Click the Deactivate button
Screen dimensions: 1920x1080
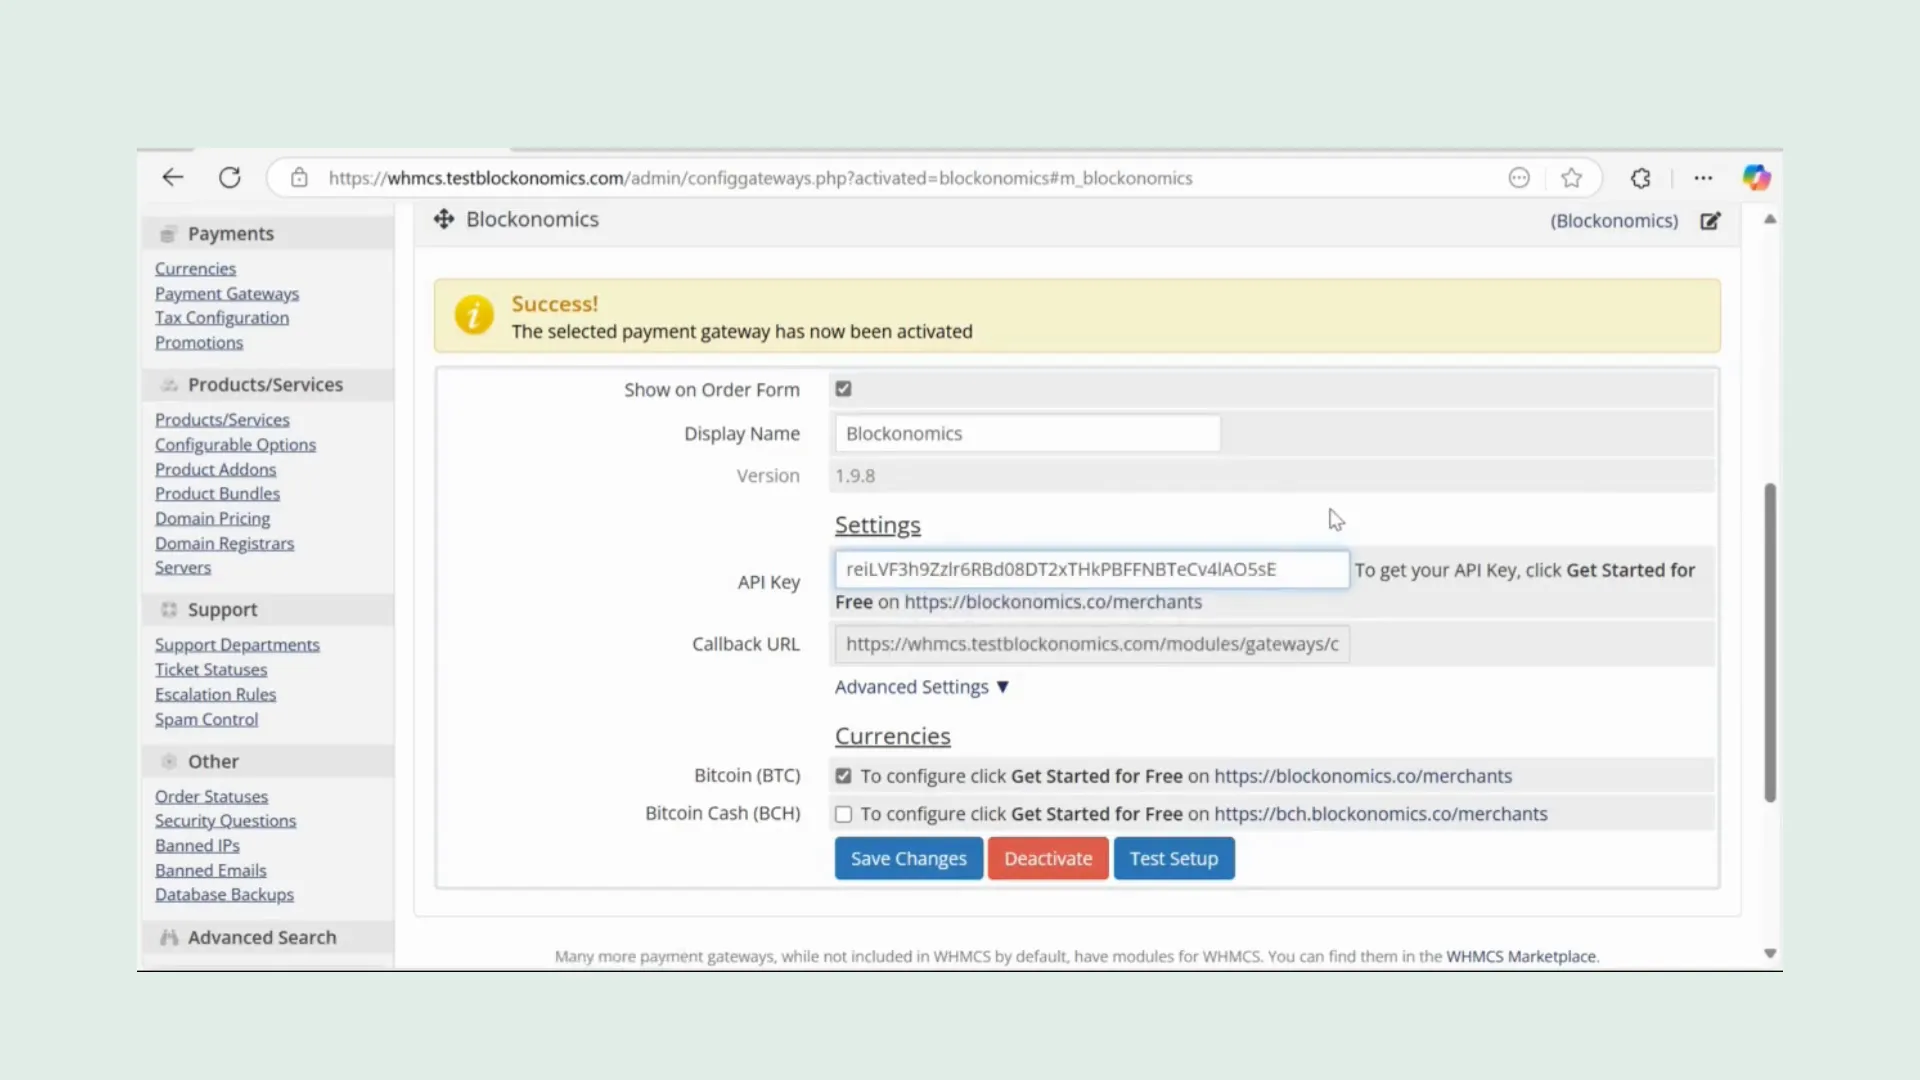coord(1048,858)
